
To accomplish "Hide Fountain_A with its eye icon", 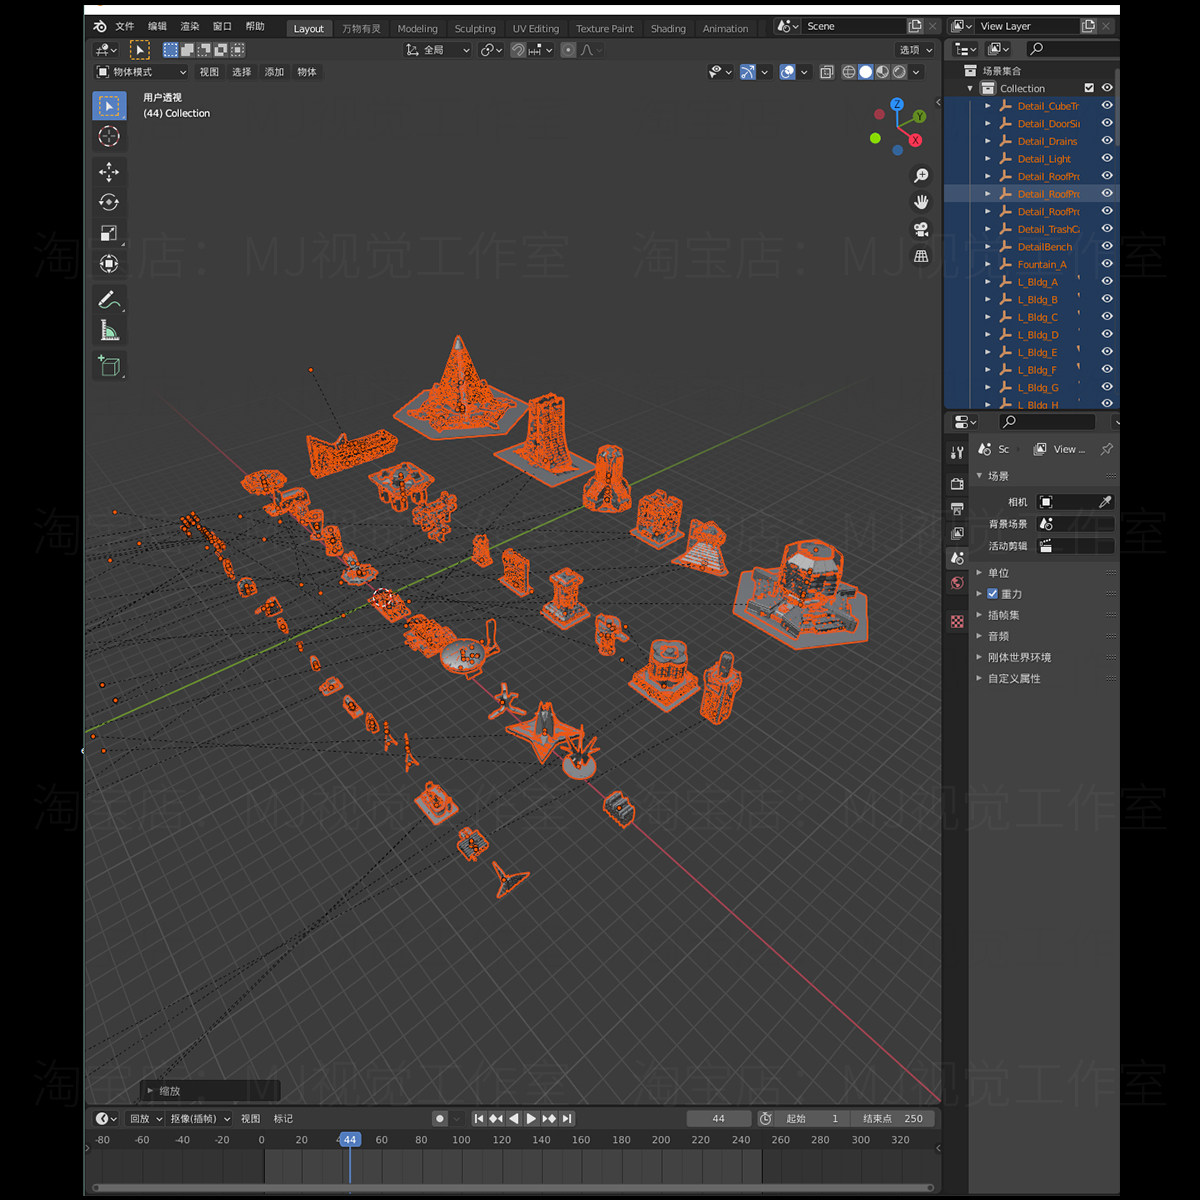I will click(x=1107, y=264).
